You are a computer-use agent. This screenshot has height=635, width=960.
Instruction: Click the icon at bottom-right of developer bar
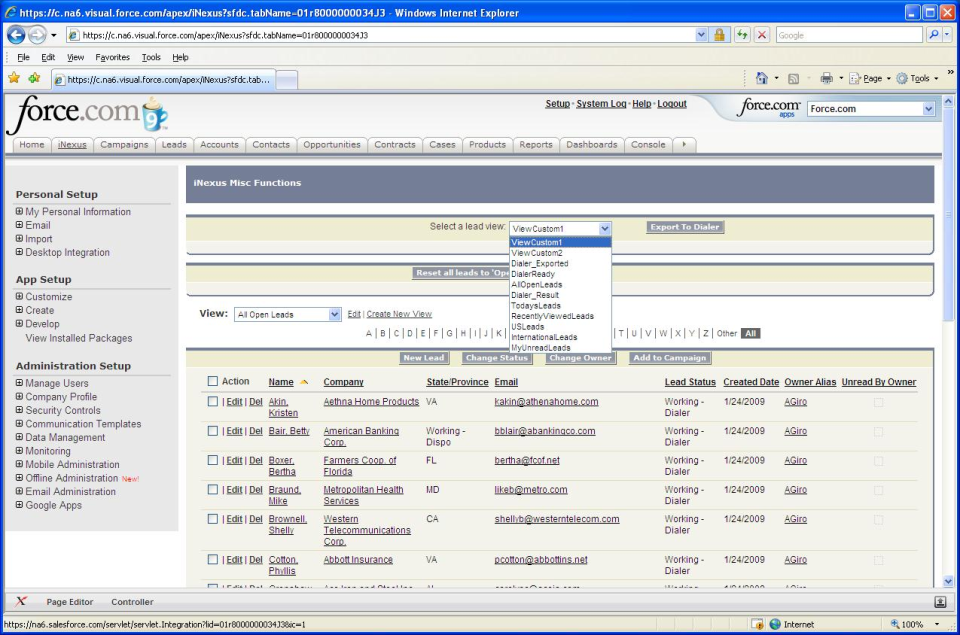click(940, 602)
